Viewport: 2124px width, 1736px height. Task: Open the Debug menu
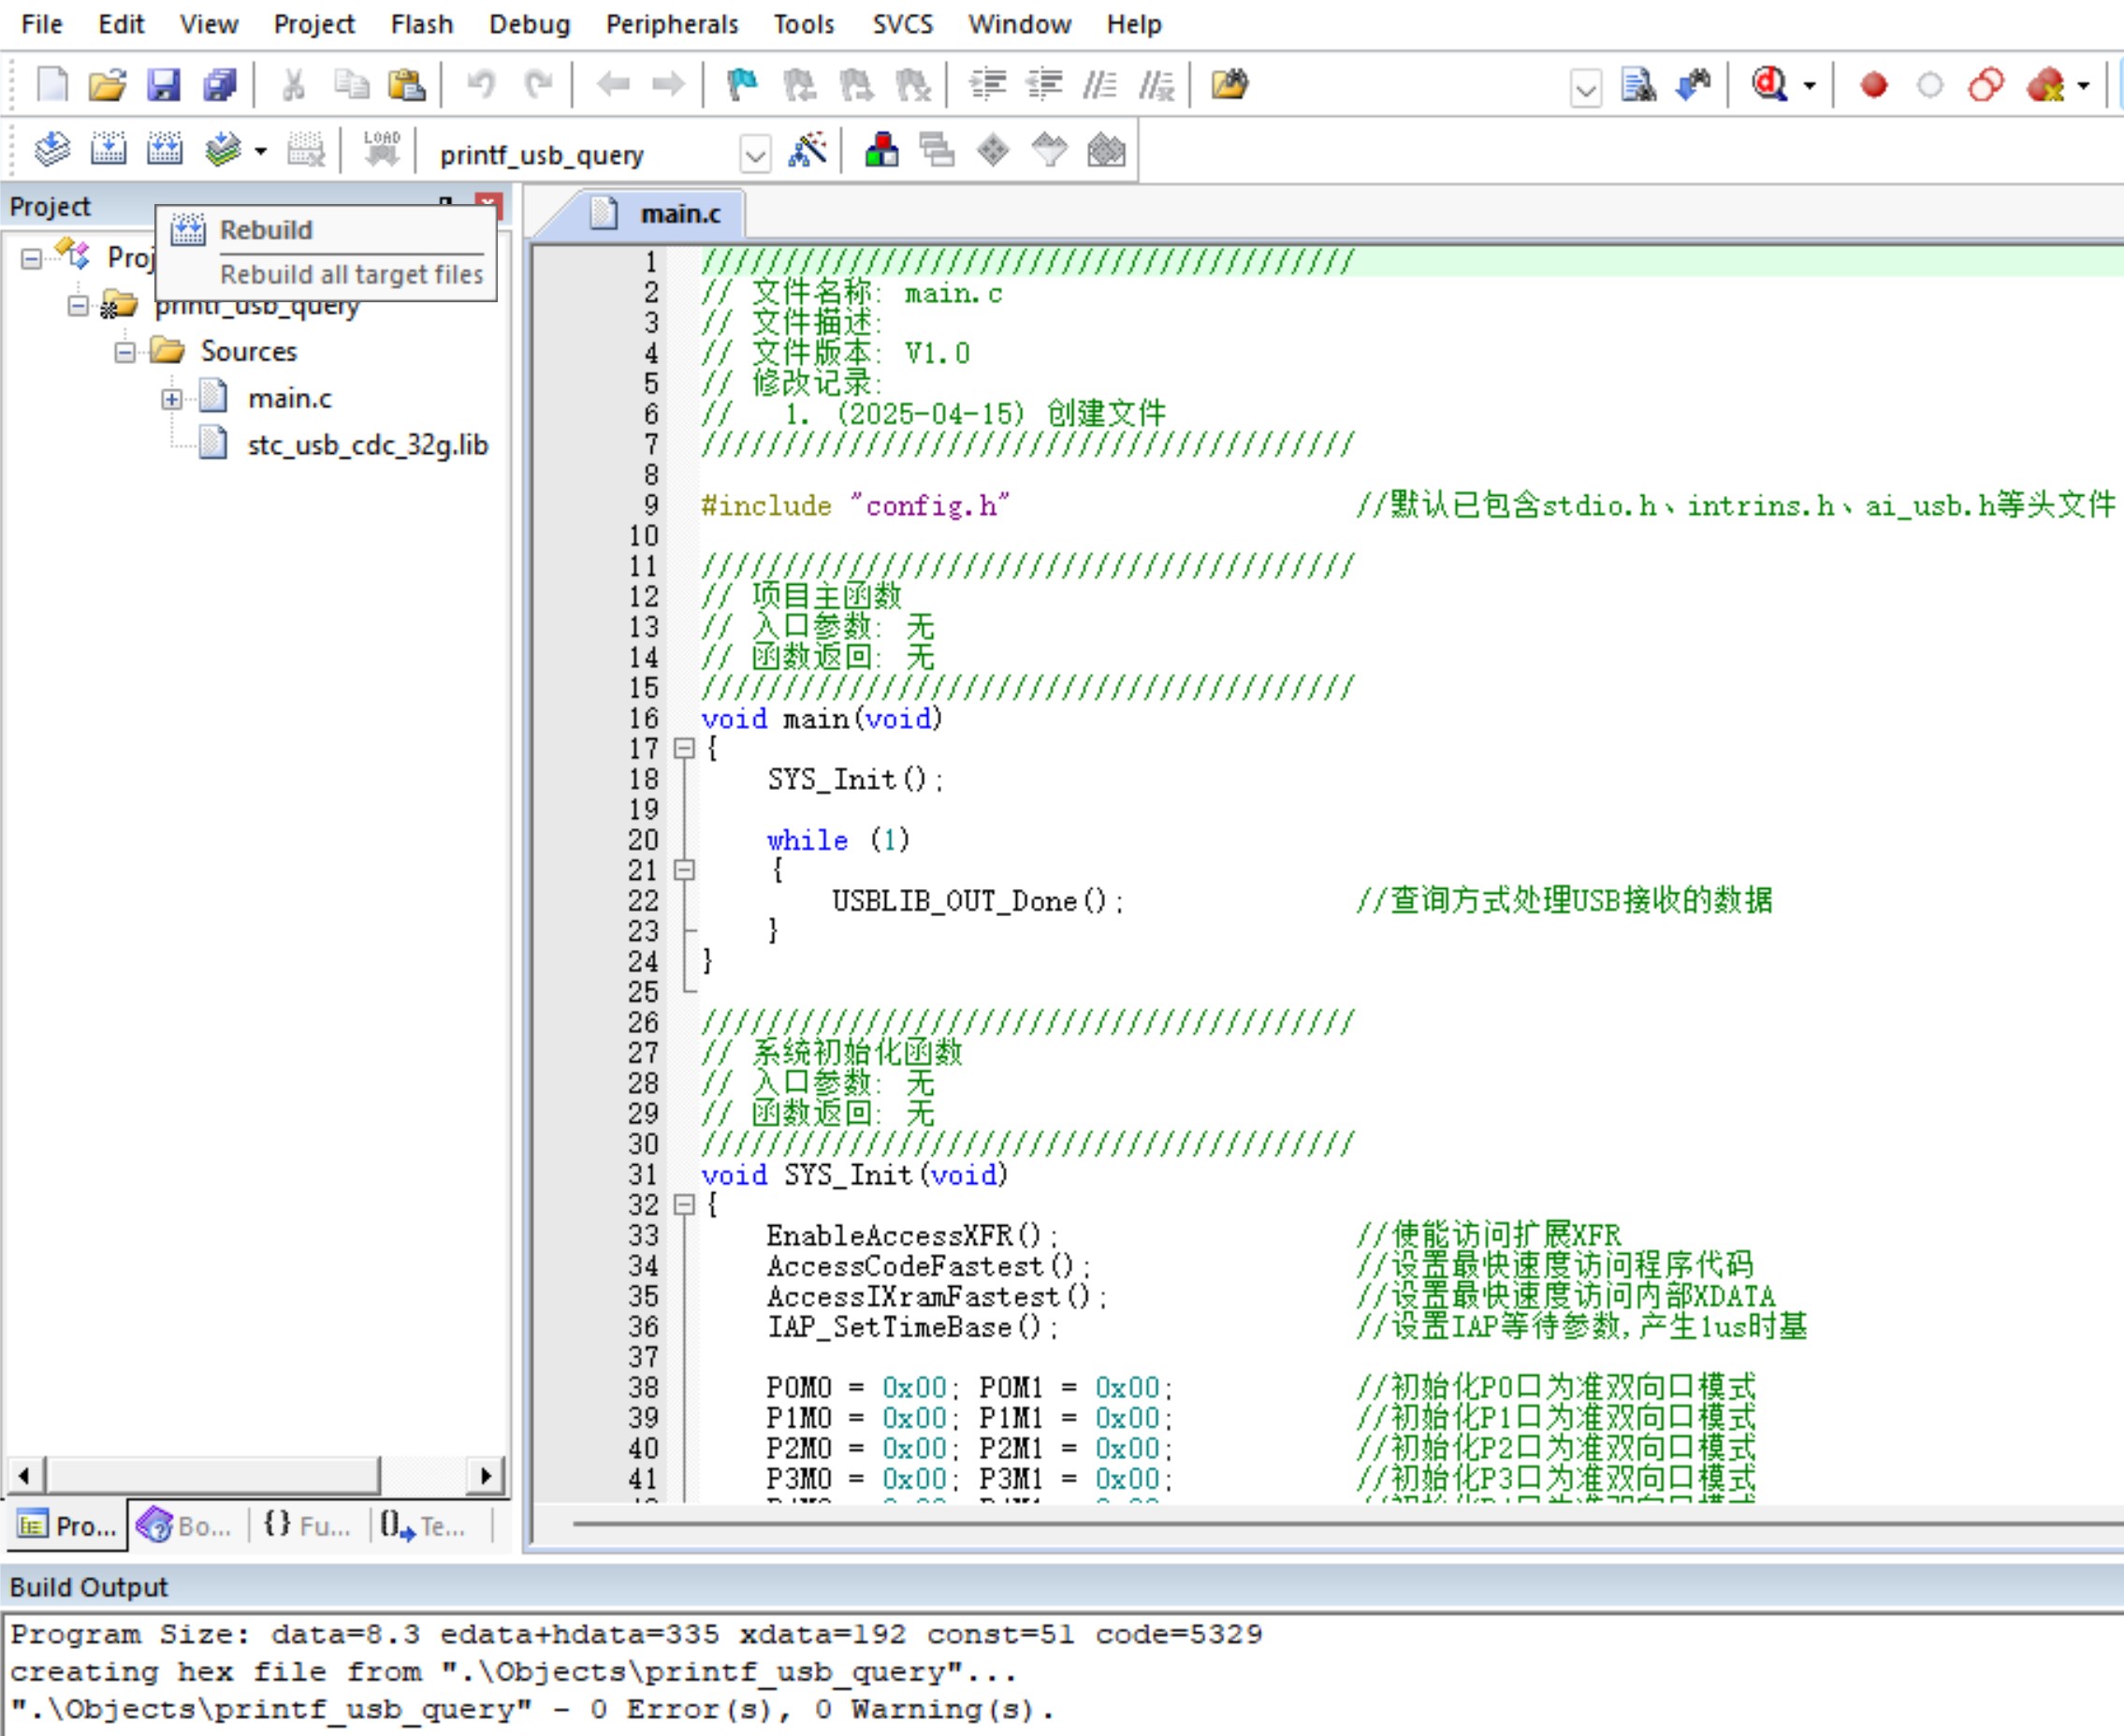coord(529,24)
